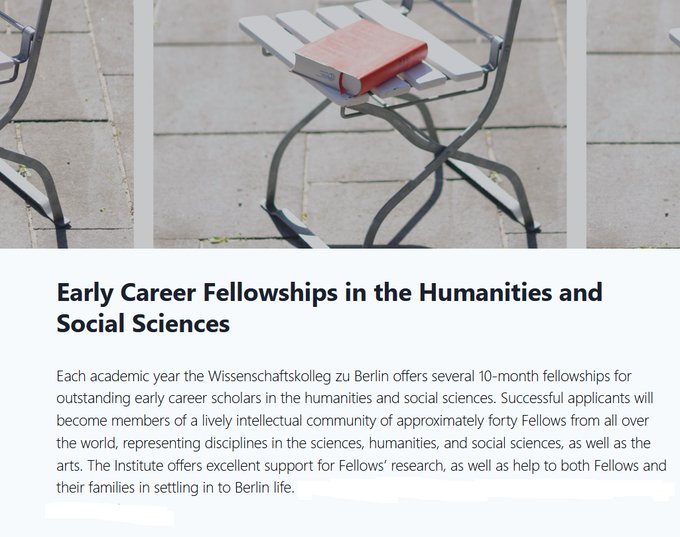The width and height of the screenshot is (680, 537).
Task: Click the white blank area after 'Berlin life.'
Action: click(x=485, y=489)
